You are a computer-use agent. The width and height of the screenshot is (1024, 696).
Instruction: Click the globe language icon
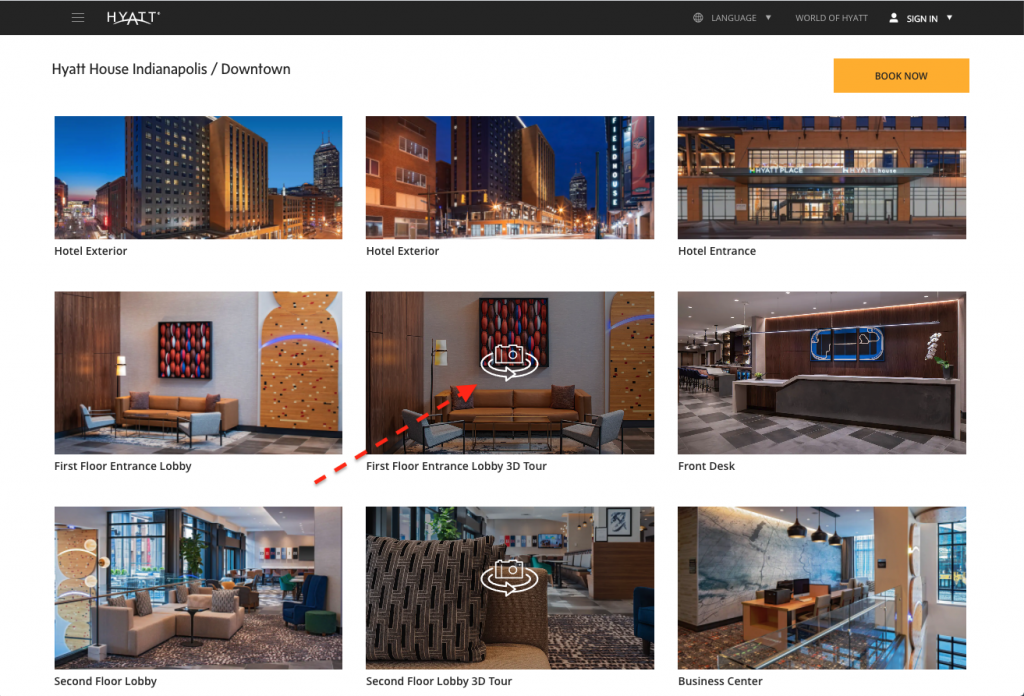(698, 18)
